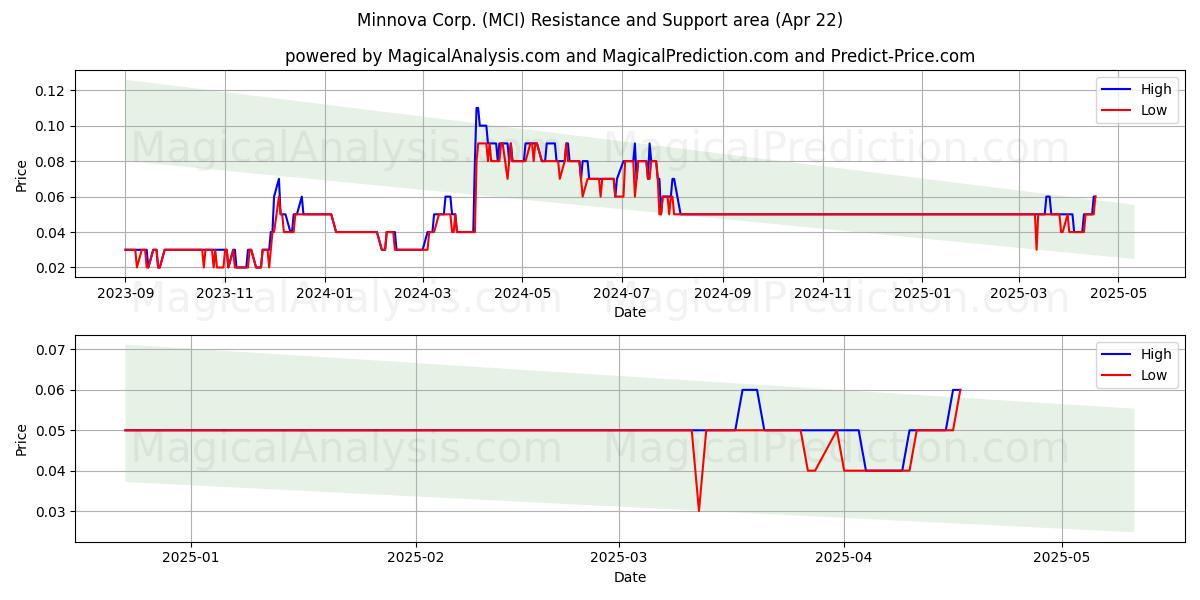Click the 2025-05 tick label on bottom chart
1200x600 pixels.
[x=1062, y=559]
